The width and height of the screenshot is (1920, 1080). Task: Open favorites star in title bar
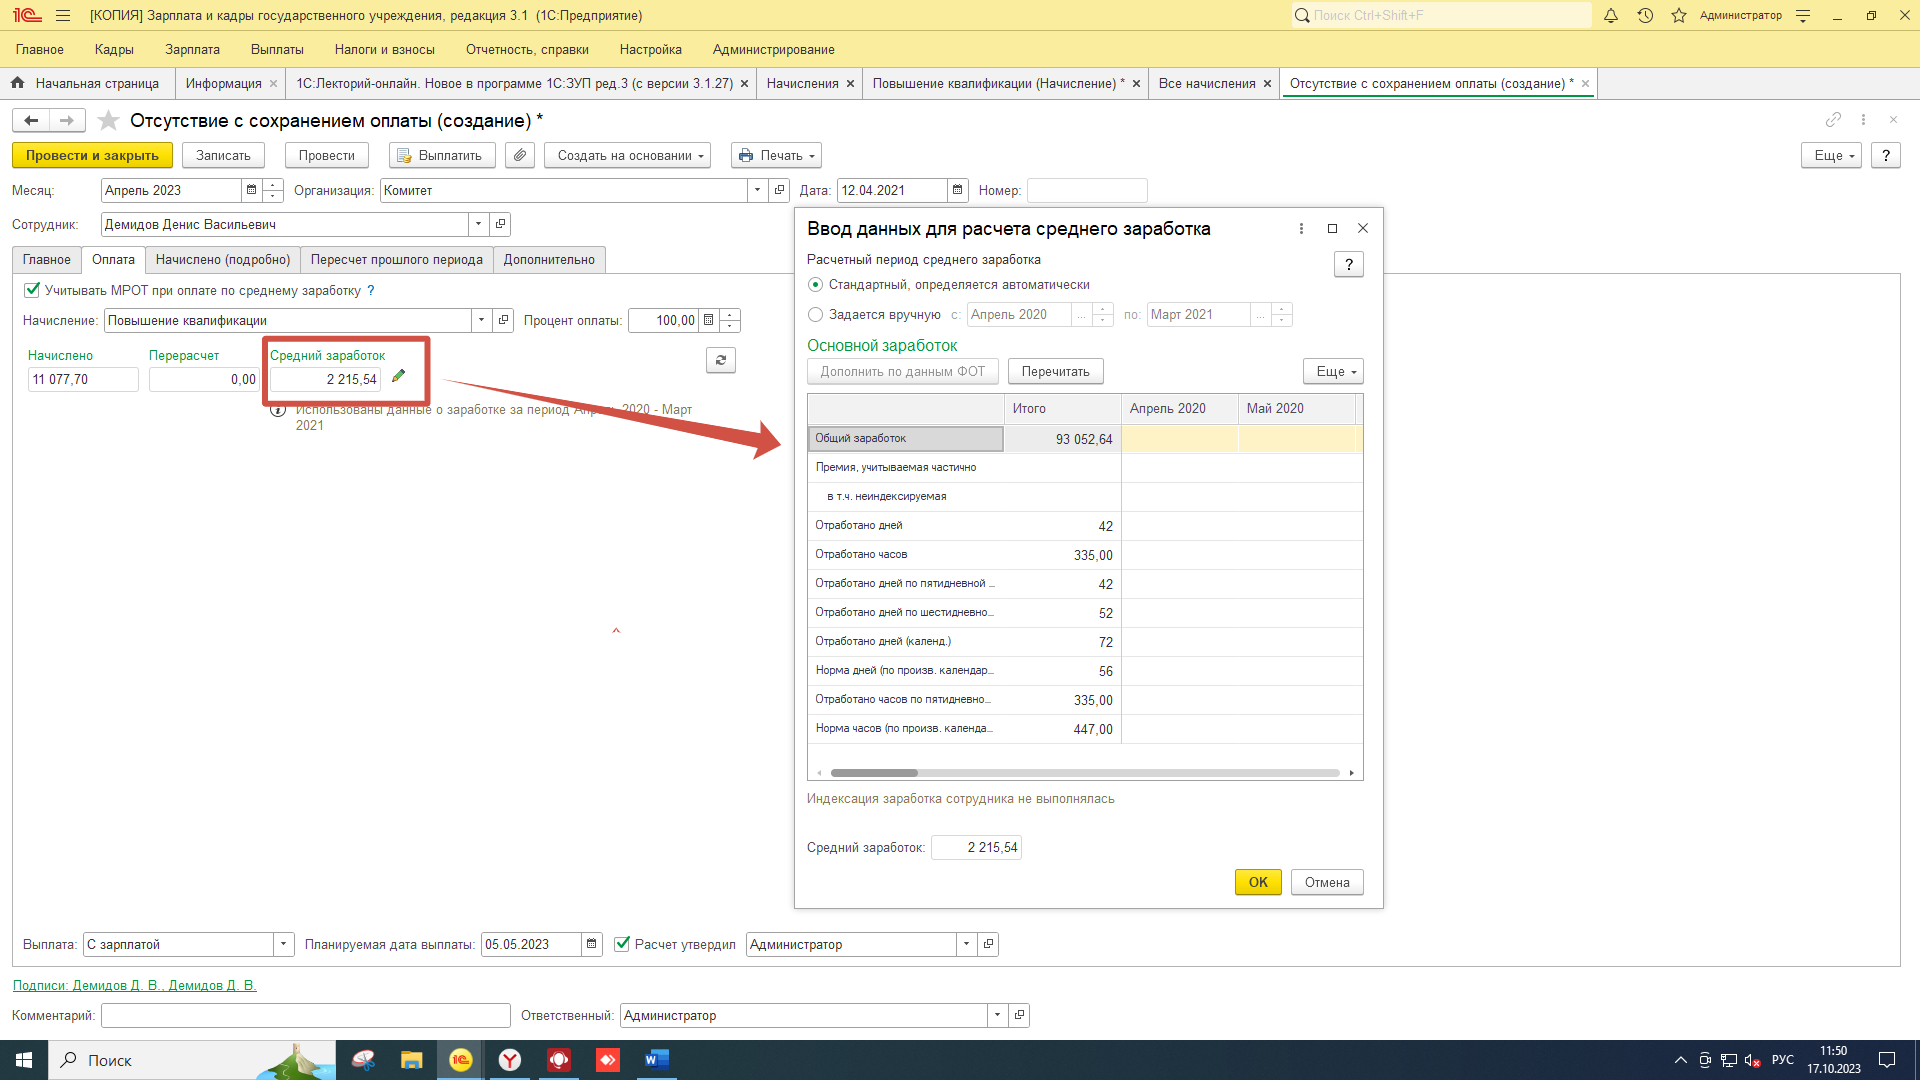[1679, 15]
